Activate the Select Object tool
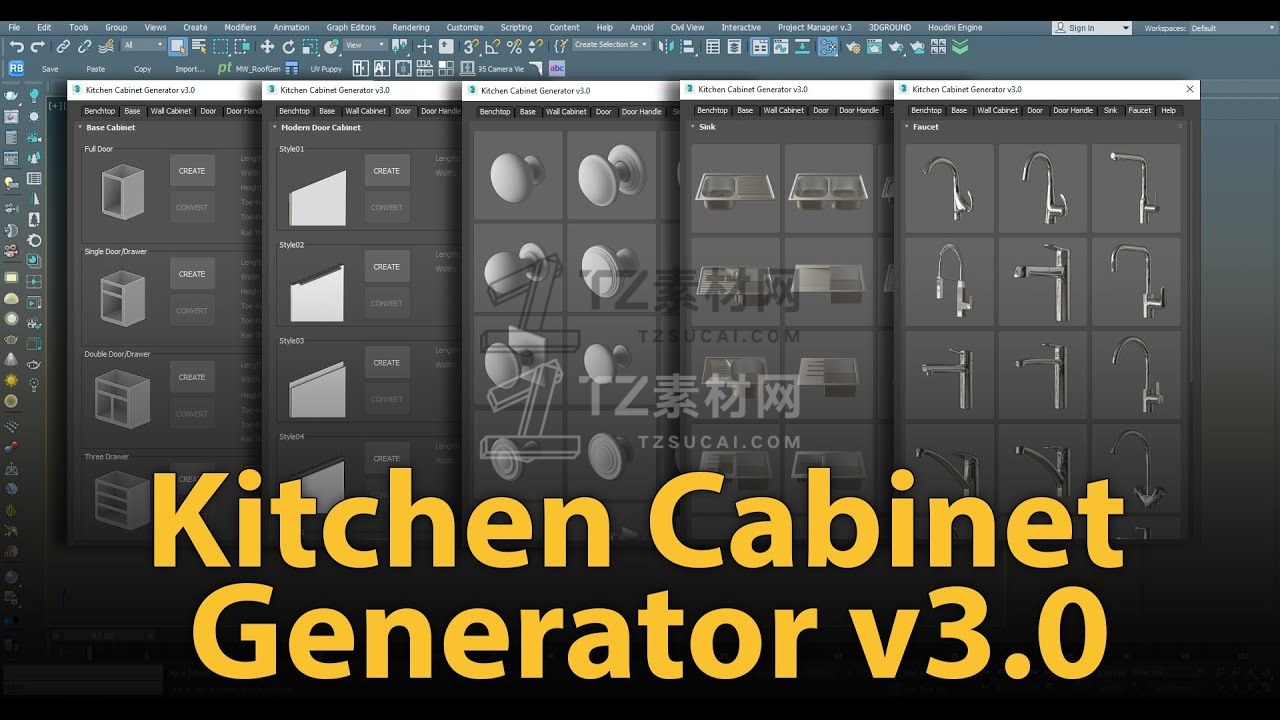 pyautogui.click(x=178, y=46)
